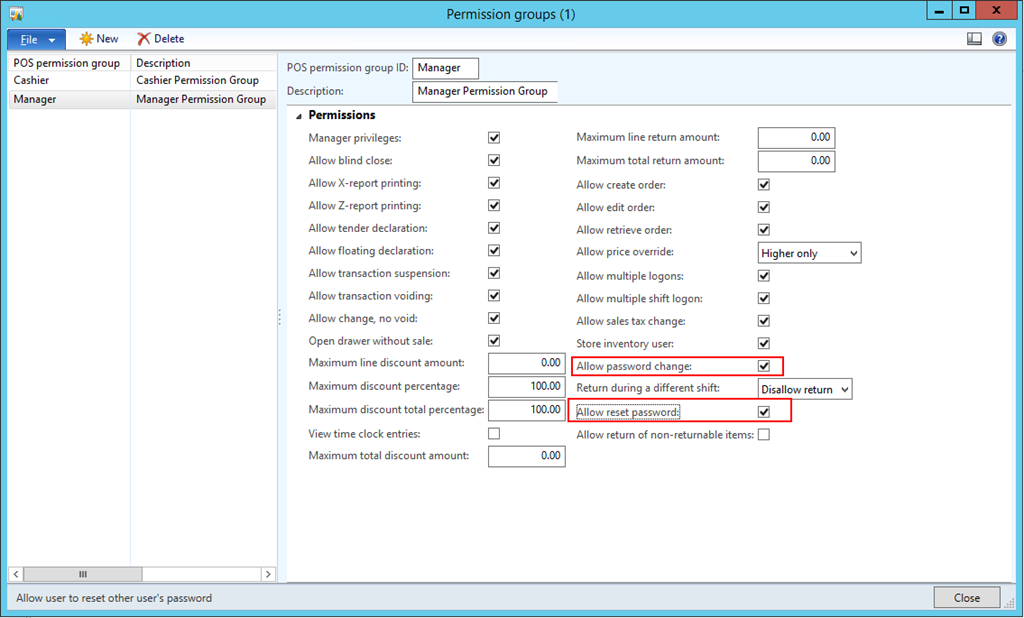Toggle Allow return of non-returnable items

[764, 435]
